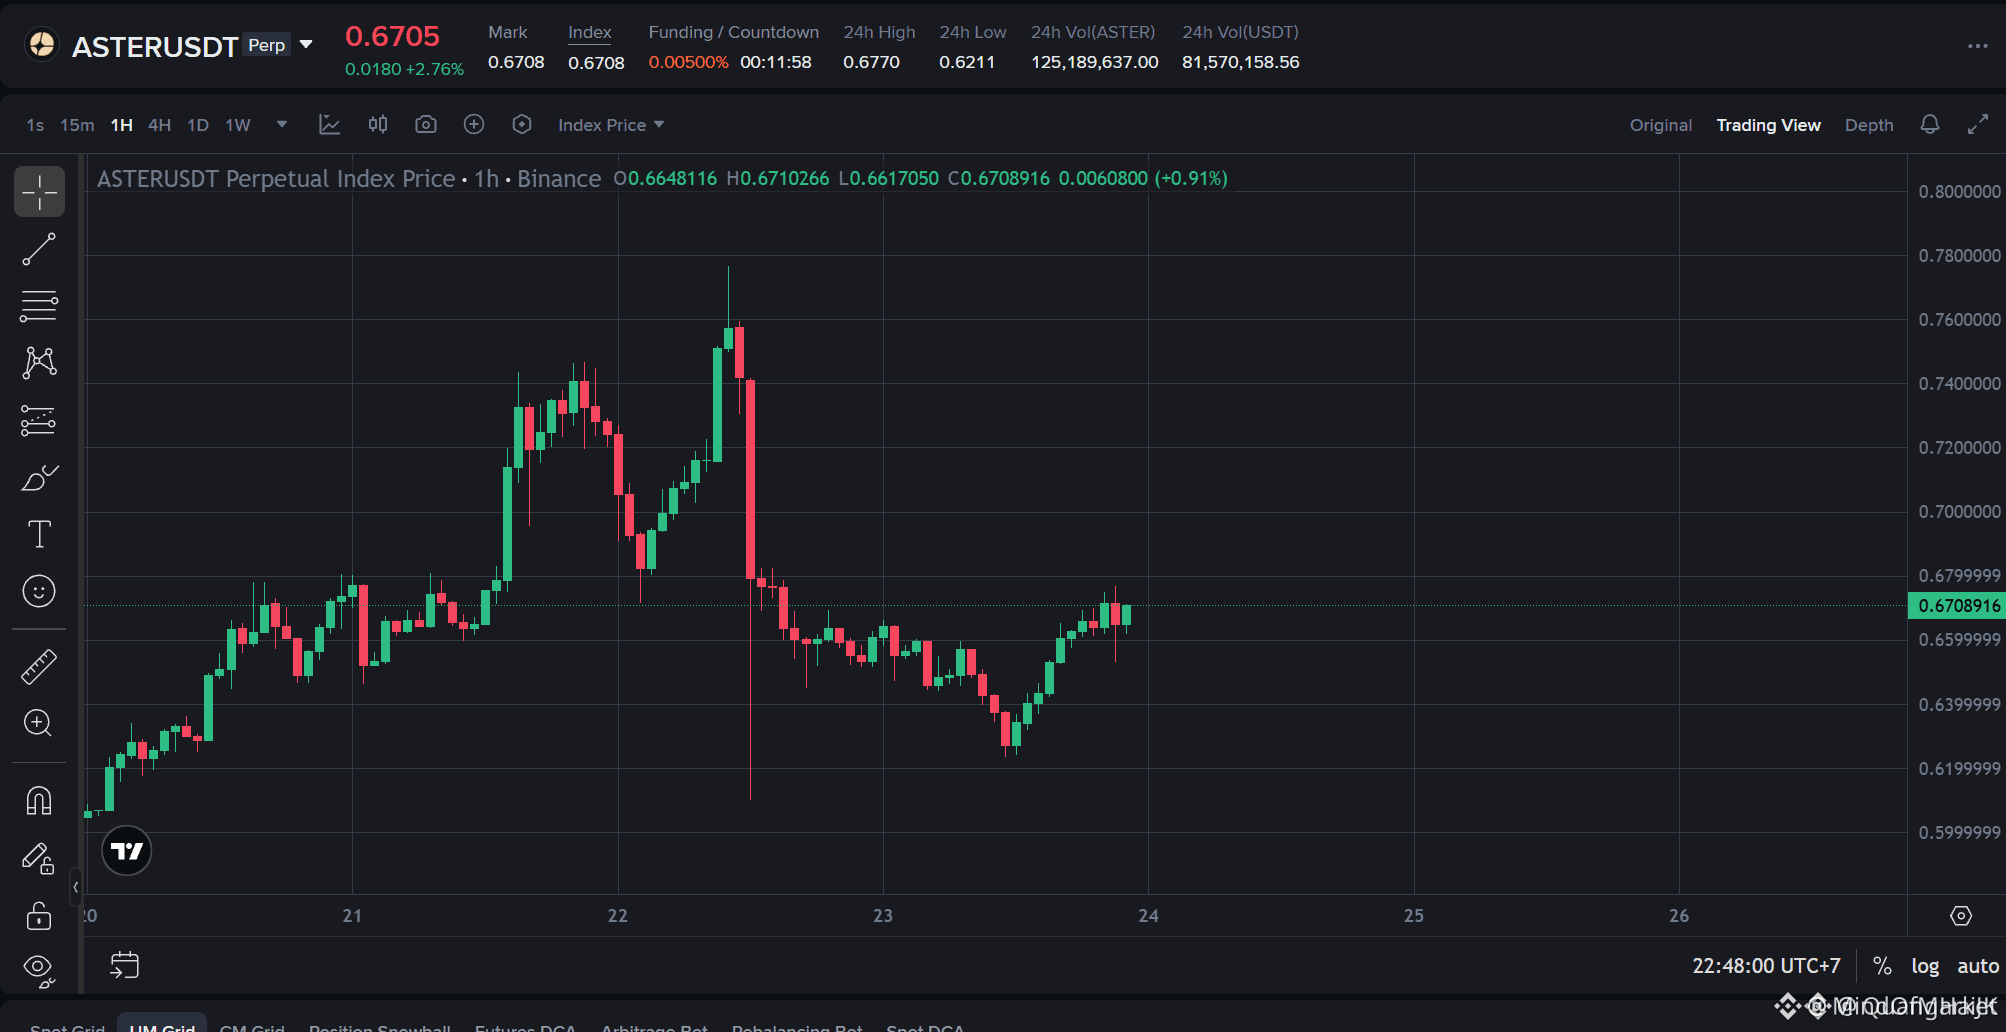Open the forecasting and measurement tools

(39, 421)
